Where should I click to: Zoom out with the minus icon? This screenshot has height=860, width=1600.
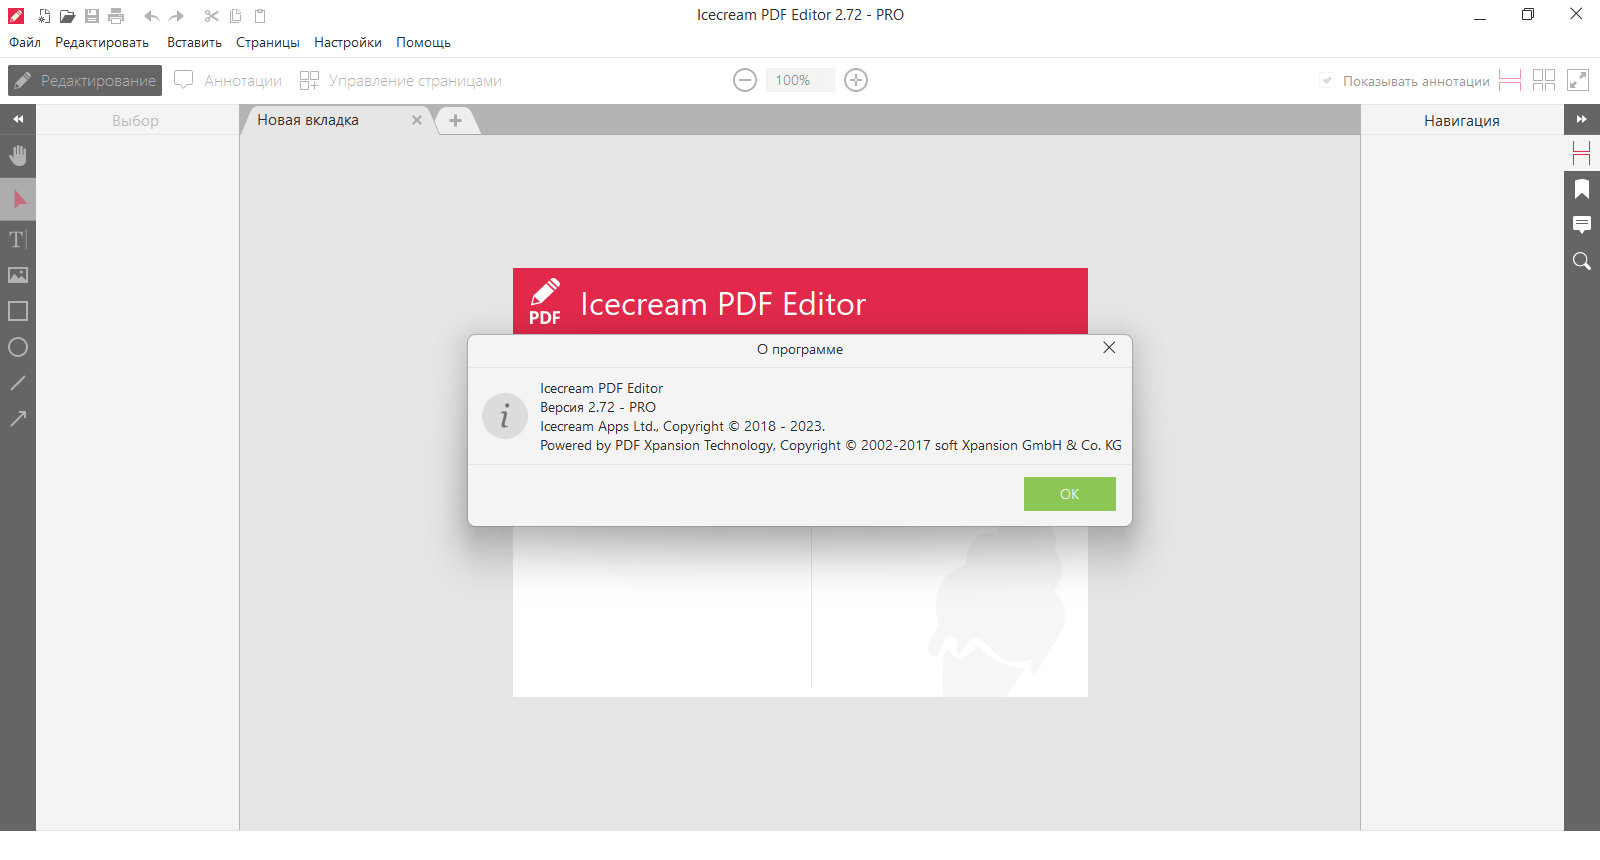(745, 80)
